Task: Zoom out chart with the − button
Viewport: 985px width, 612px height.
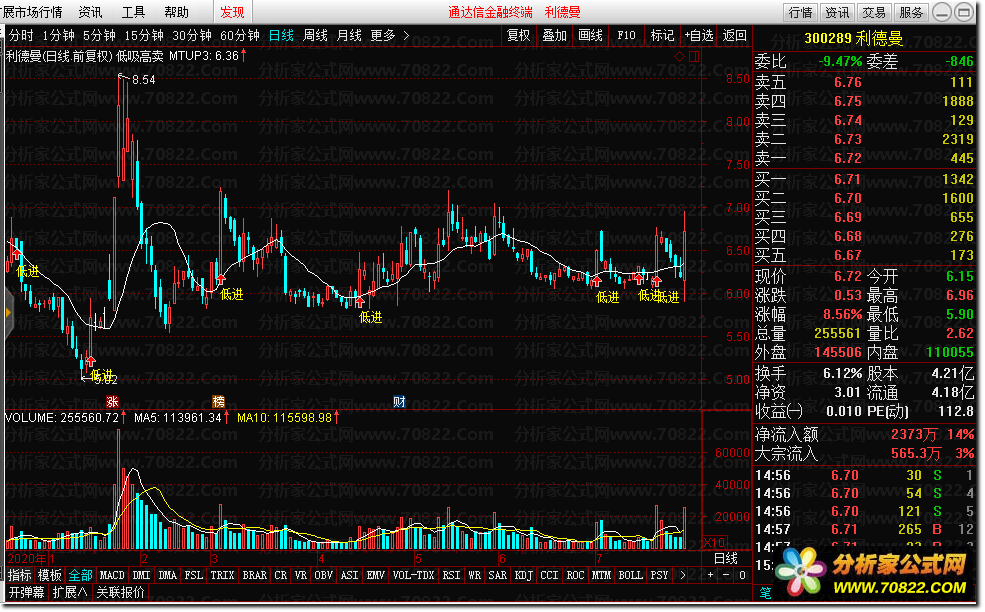Action: (x=726, y=575)
